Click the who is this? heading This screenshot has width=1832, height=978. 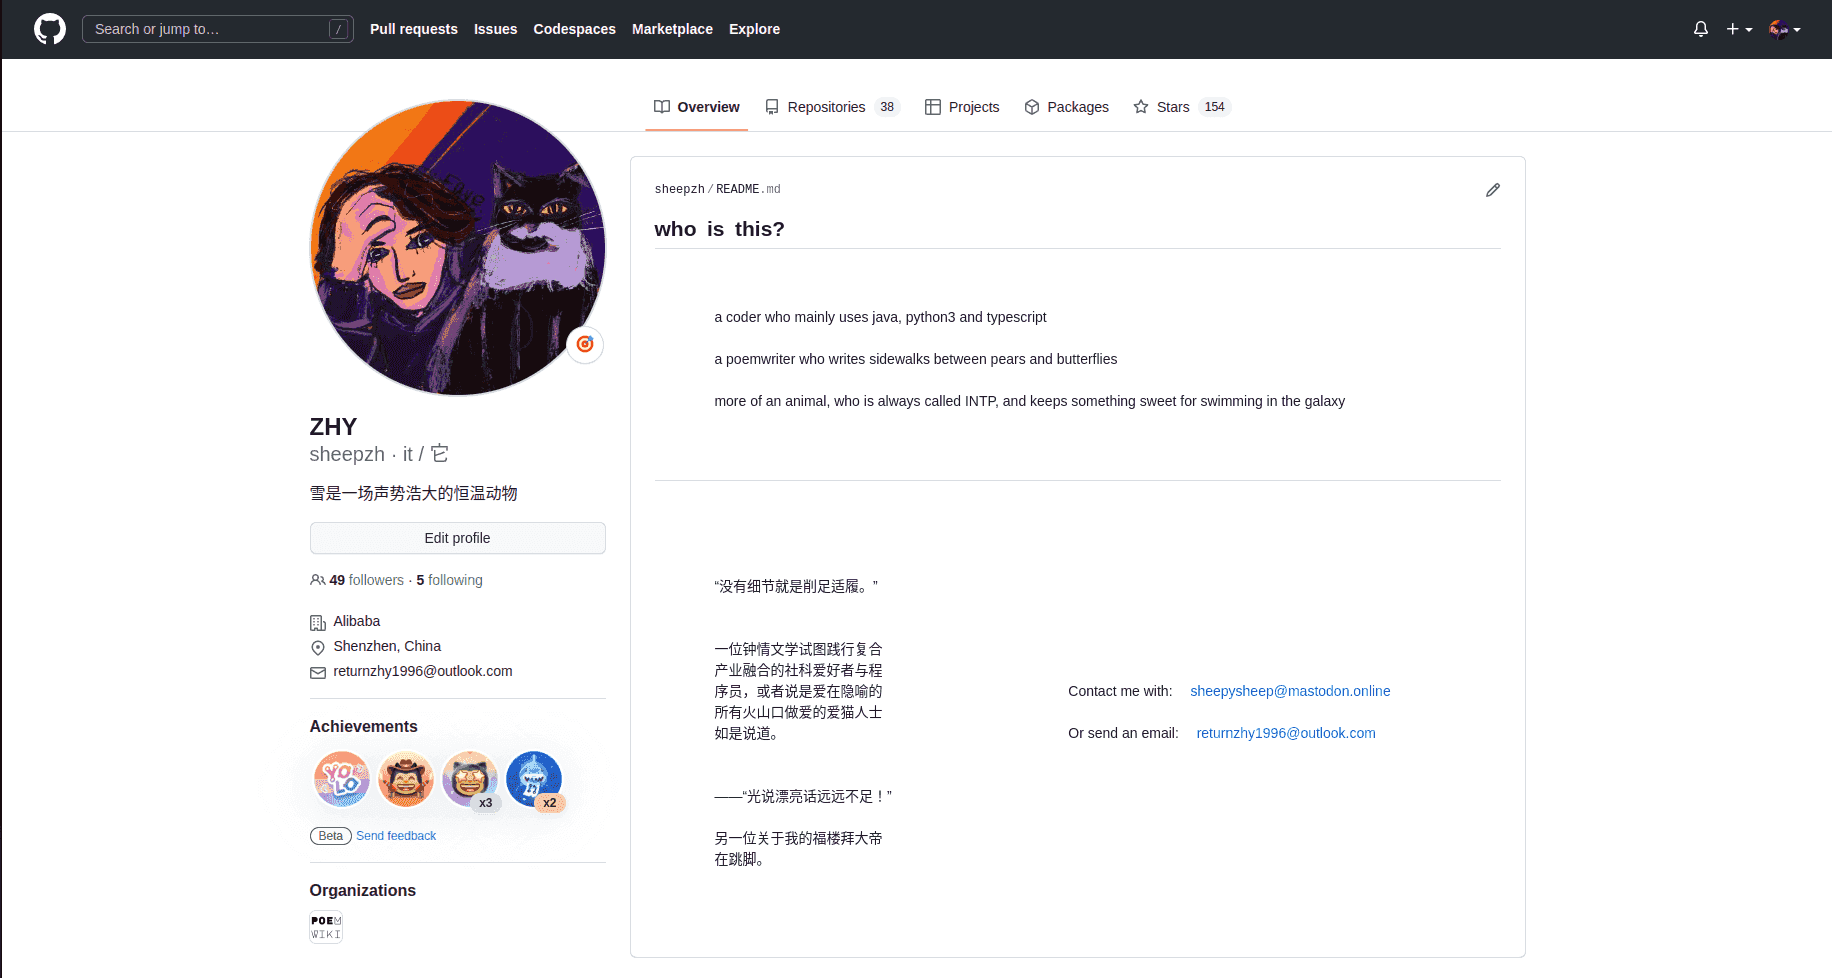pos(720,229)
